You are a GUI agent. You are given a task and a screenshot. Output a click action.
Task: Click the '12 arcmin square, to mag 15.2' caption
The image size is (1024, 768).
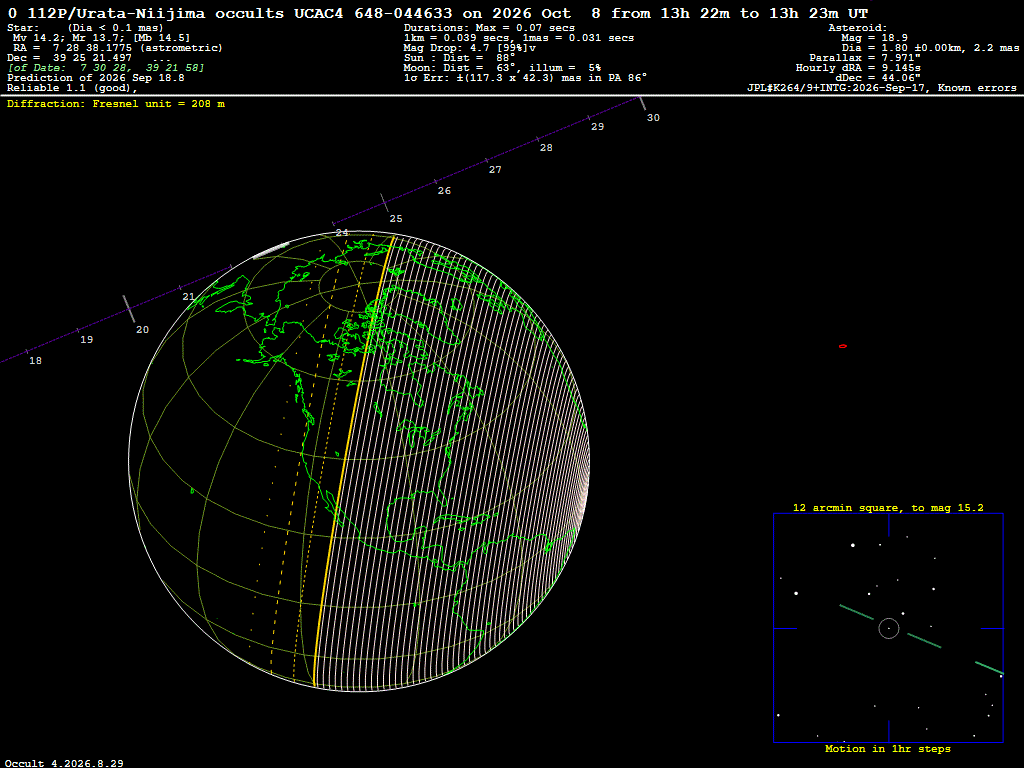[x=888, y=507]
